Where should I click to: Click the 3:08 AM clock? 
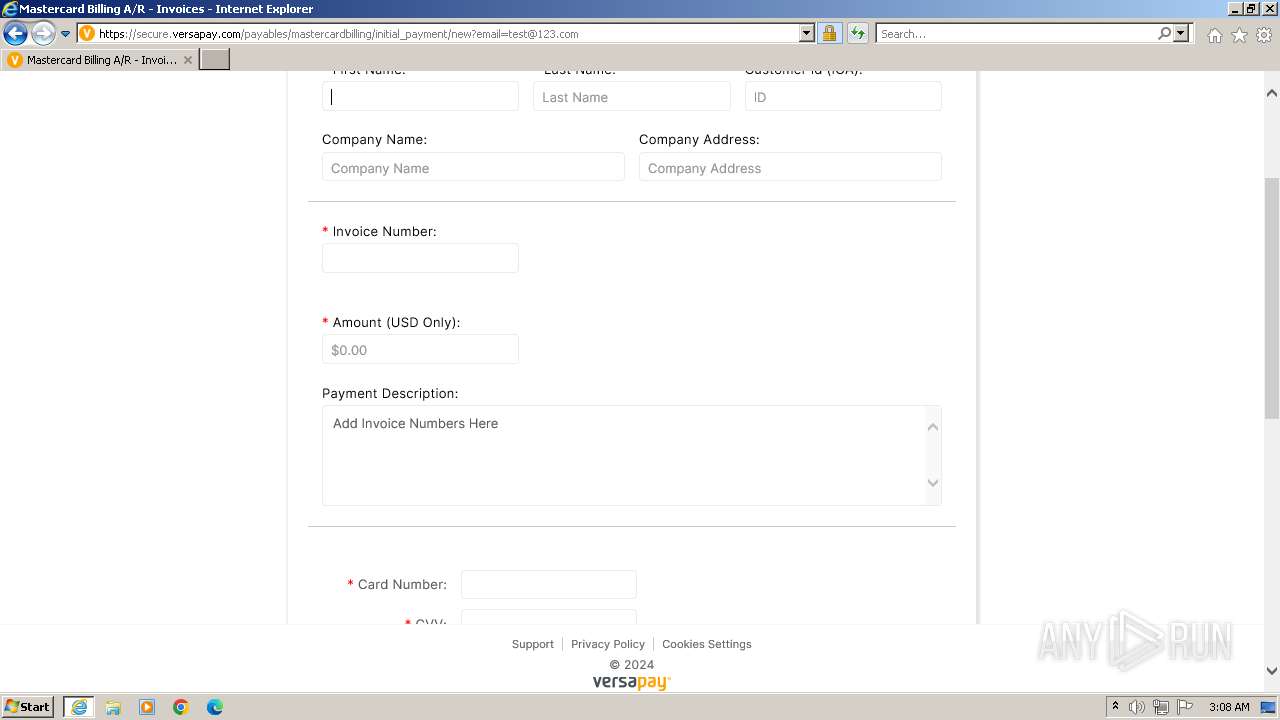[1229, 707]
